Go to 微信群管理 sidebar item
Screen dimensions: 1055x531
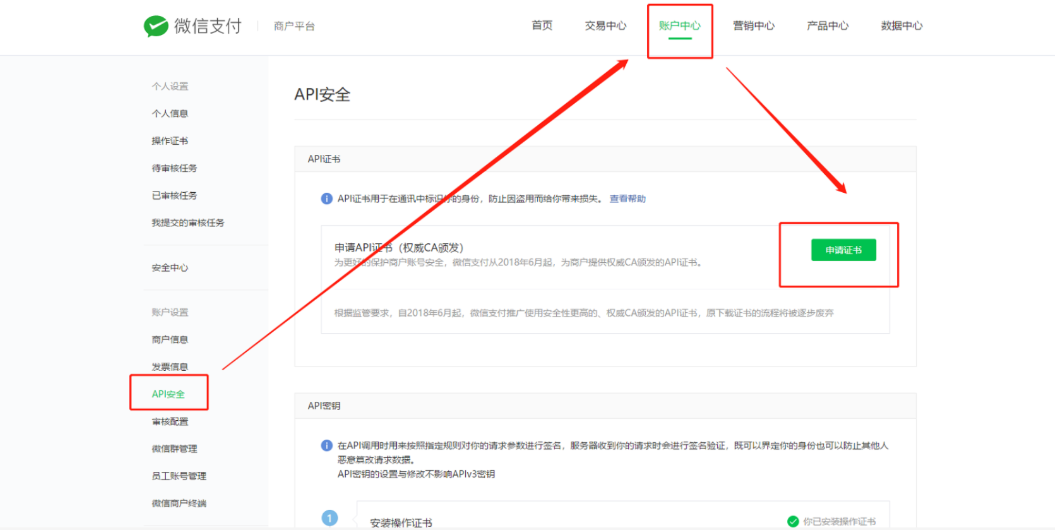pos(174,449)
